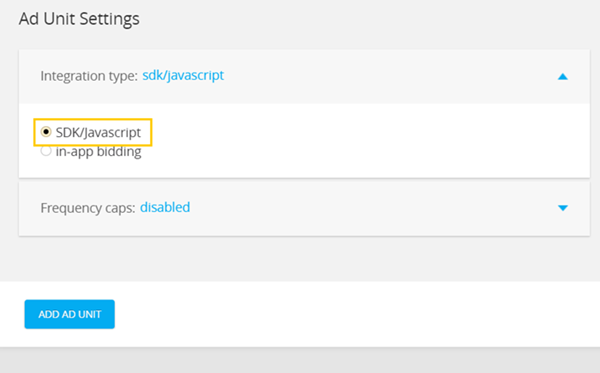The image size is (600, 373).
Task: Click the 'Integration type:' label text
Action: click(x=89, y=76)
